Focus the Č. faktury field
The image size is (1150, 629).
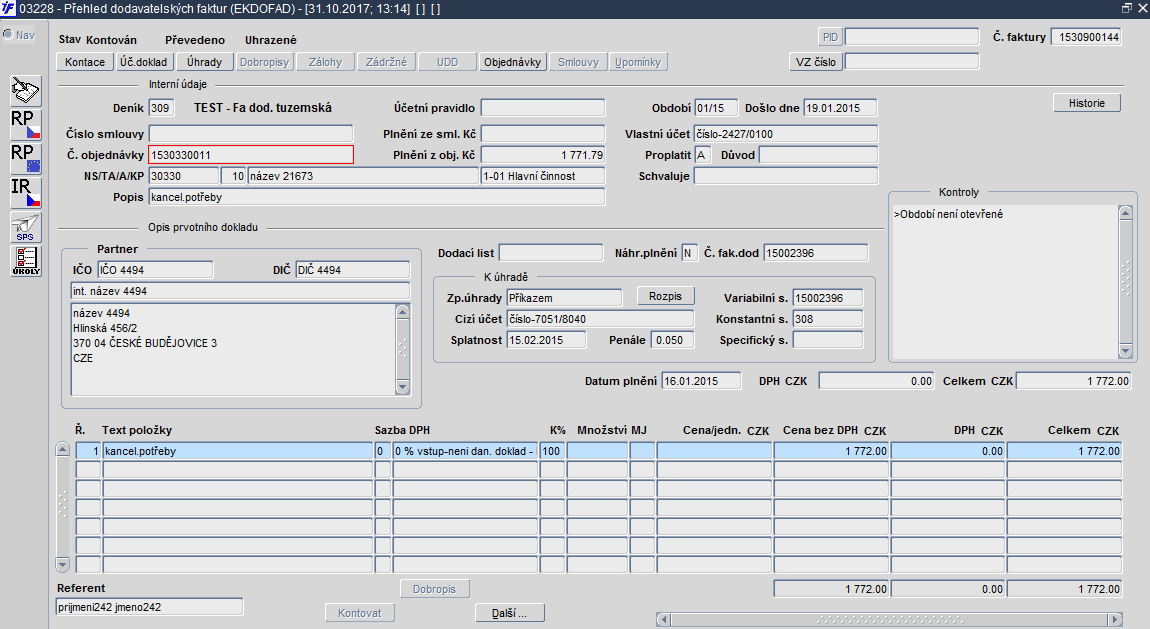(x=1086, y=37)
